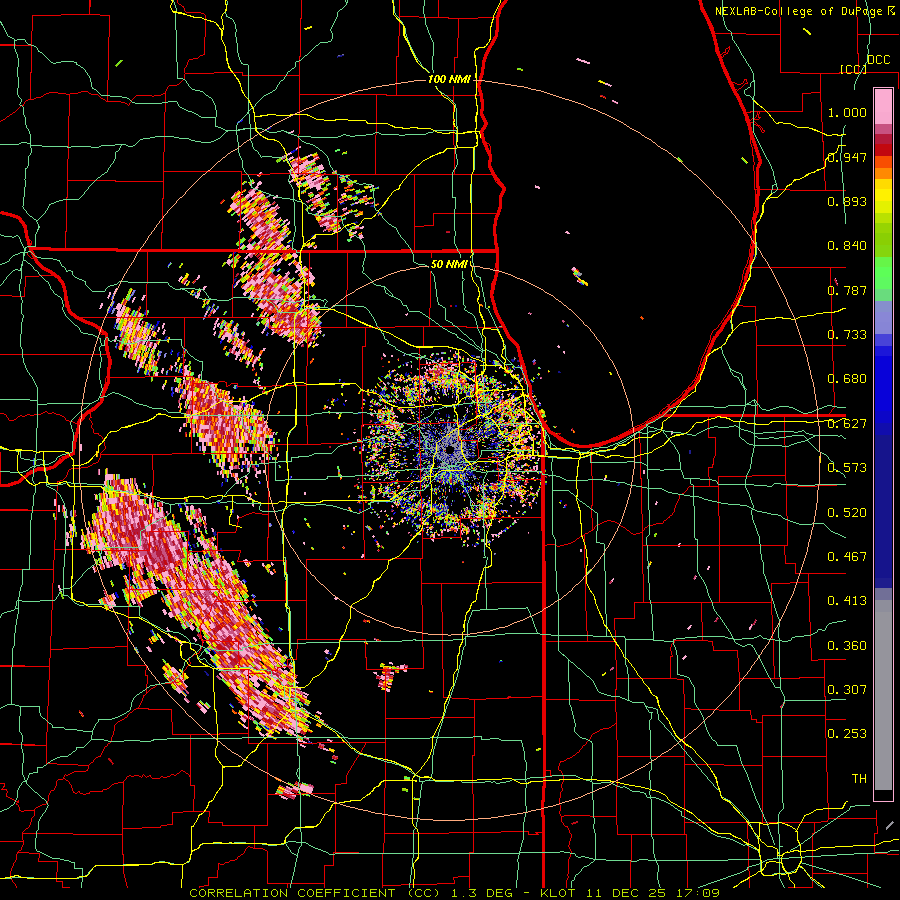Click the 0.360 legend value

pyautogui.click(x=847, y=646)
